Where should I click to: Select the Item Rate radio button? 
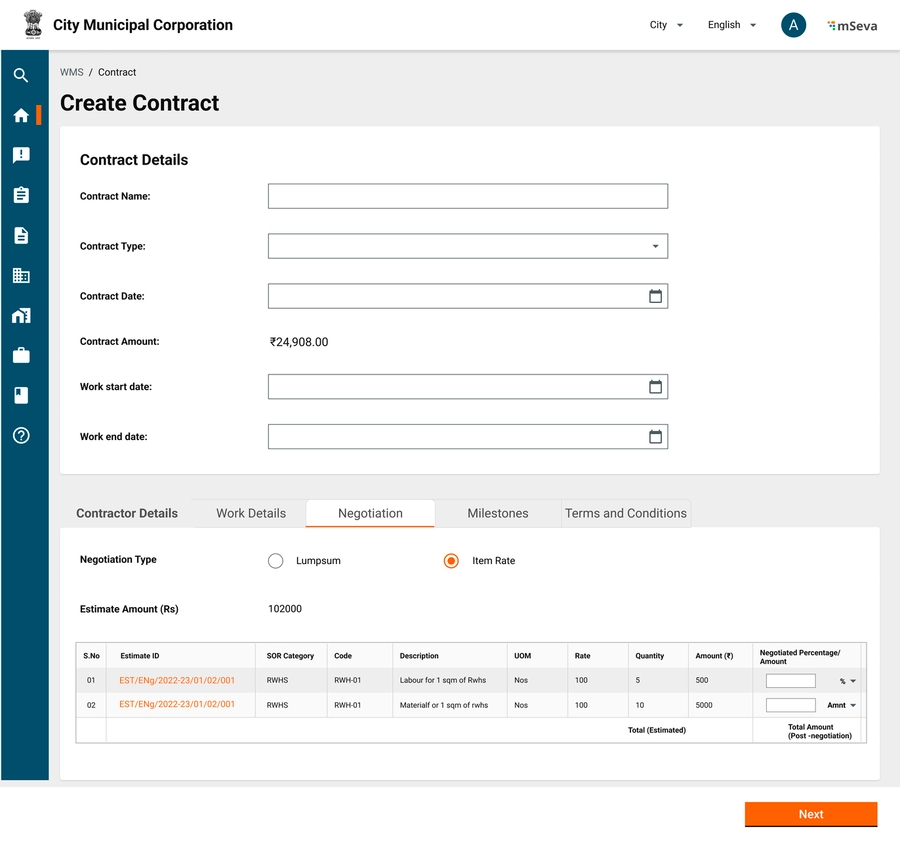(x=451, y=561)
